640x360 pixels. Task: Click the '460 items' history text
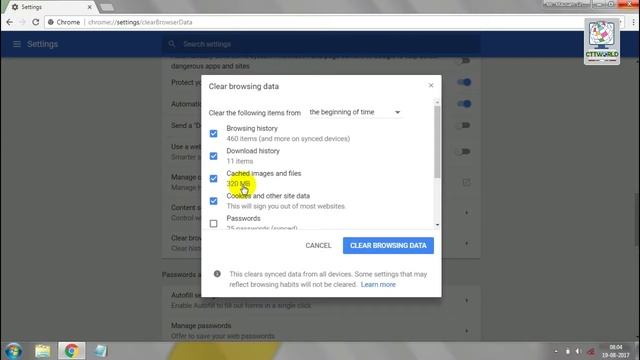pyautogui.click(x=288, y=139)
